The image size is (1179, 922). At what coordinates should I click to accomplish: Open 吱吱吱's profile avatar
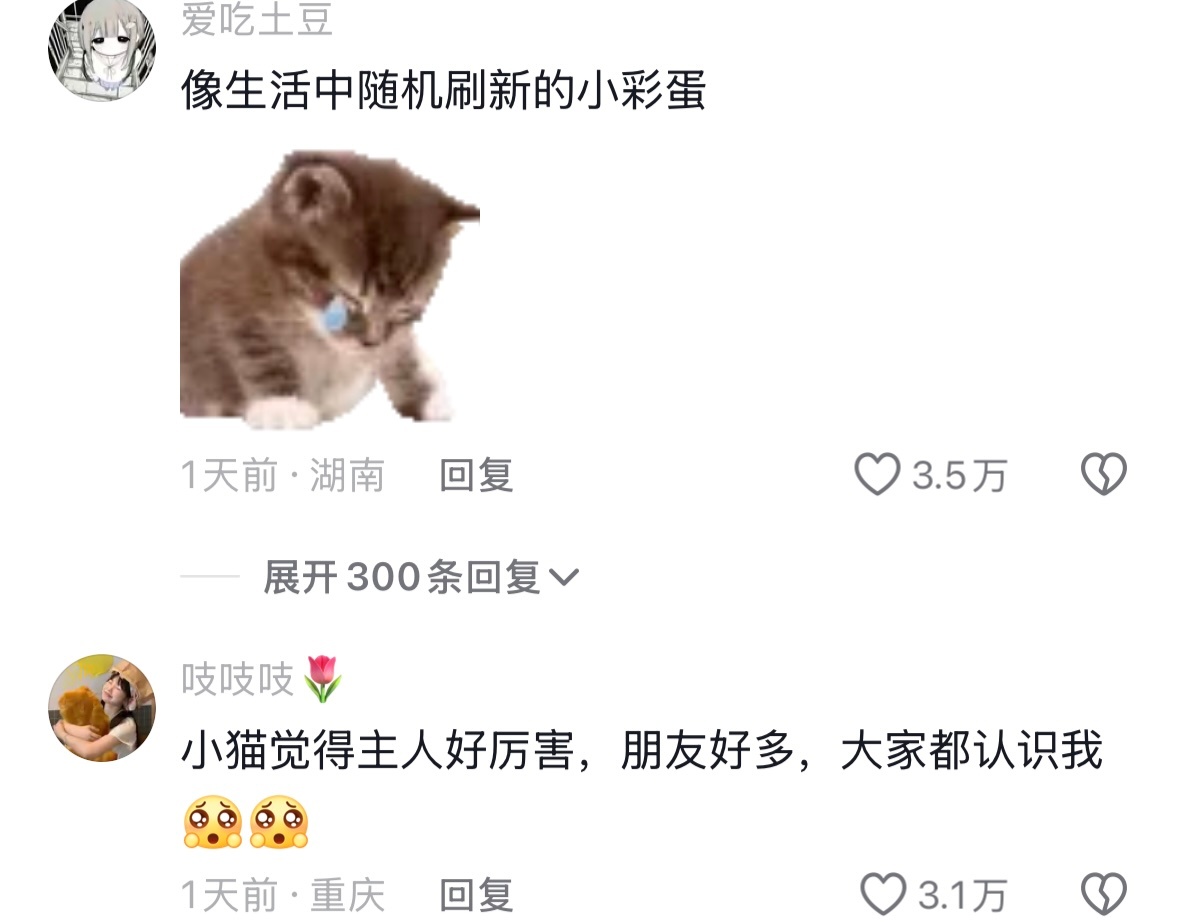pos(102,708)
